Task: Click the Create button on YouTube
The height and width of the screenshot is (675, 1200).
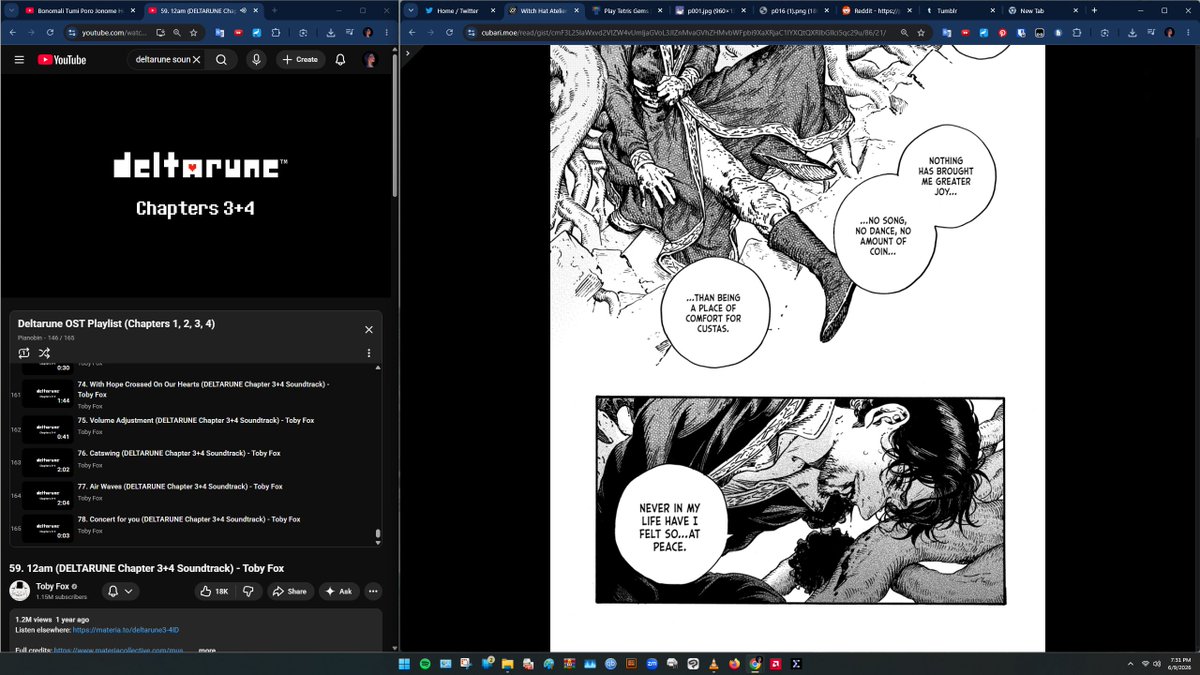Action: [299, 59]
